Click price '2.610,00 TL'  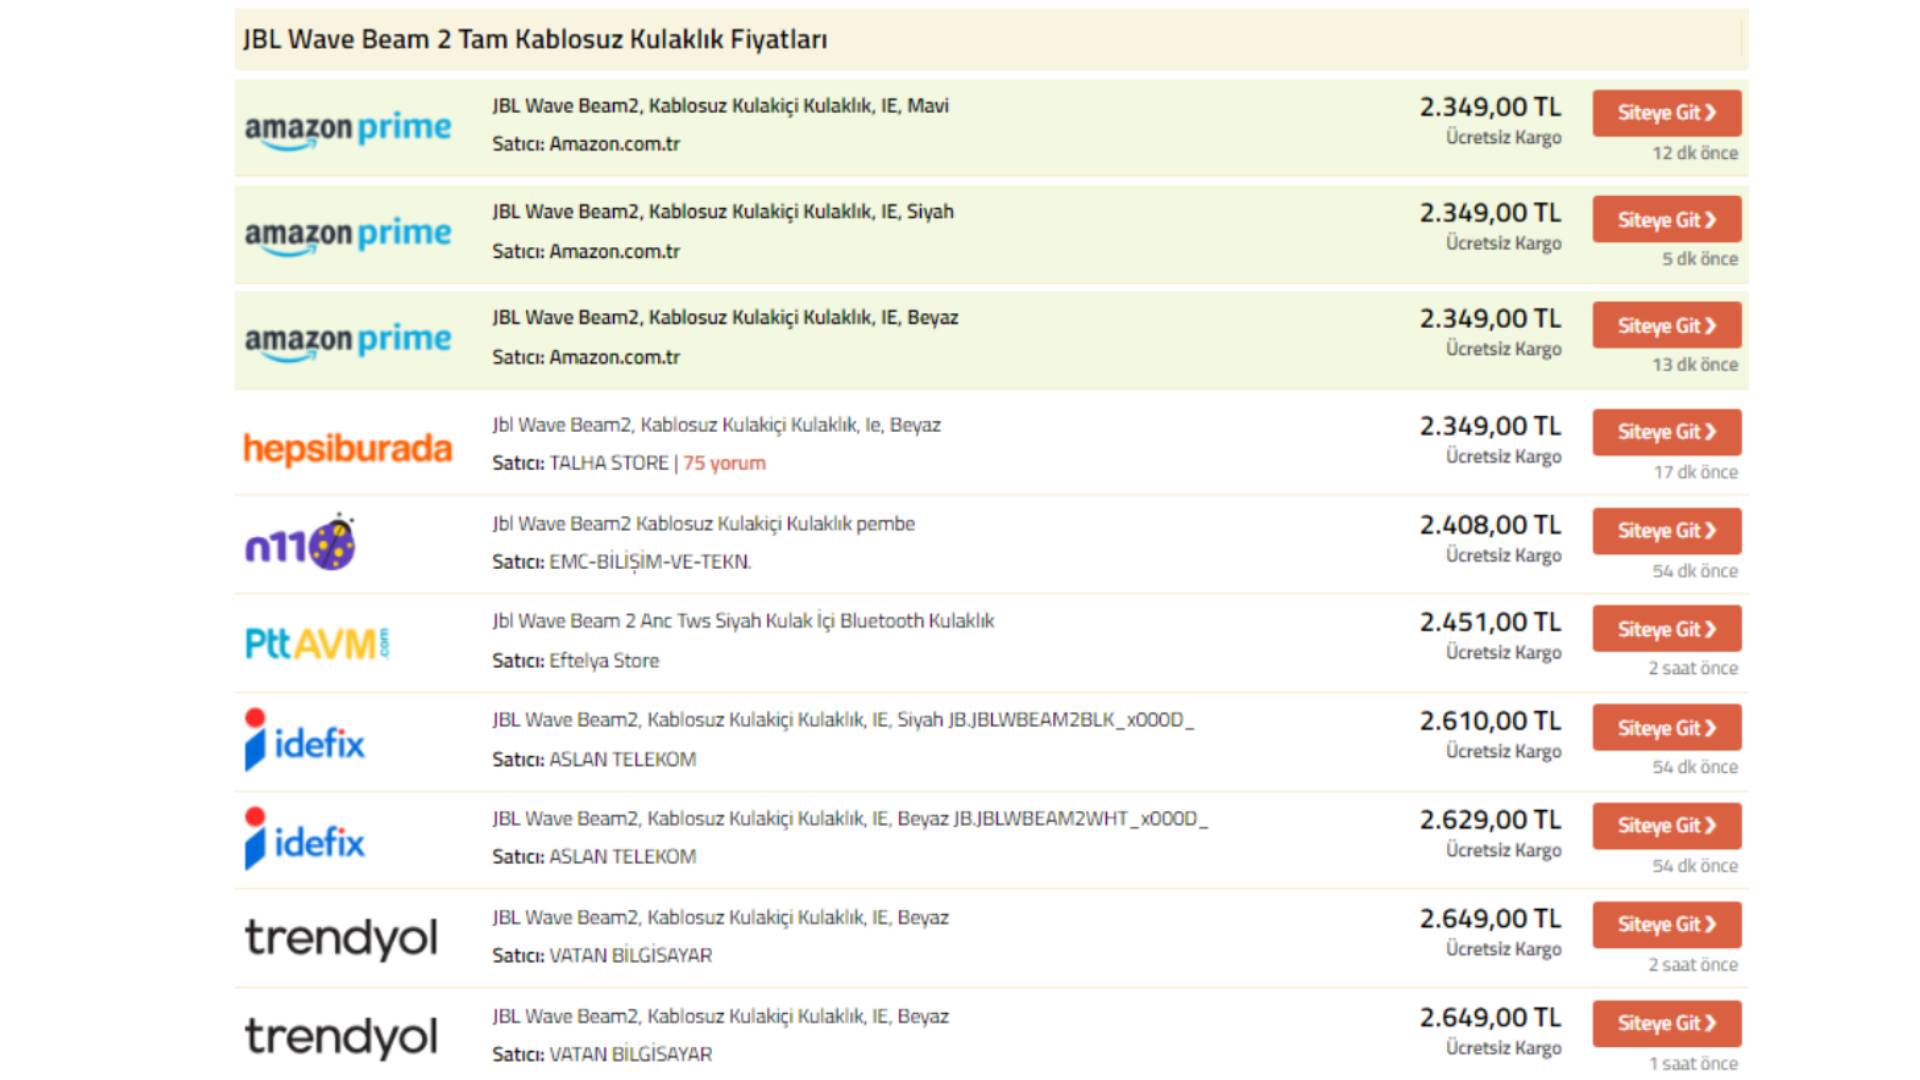coord(1490,721)
